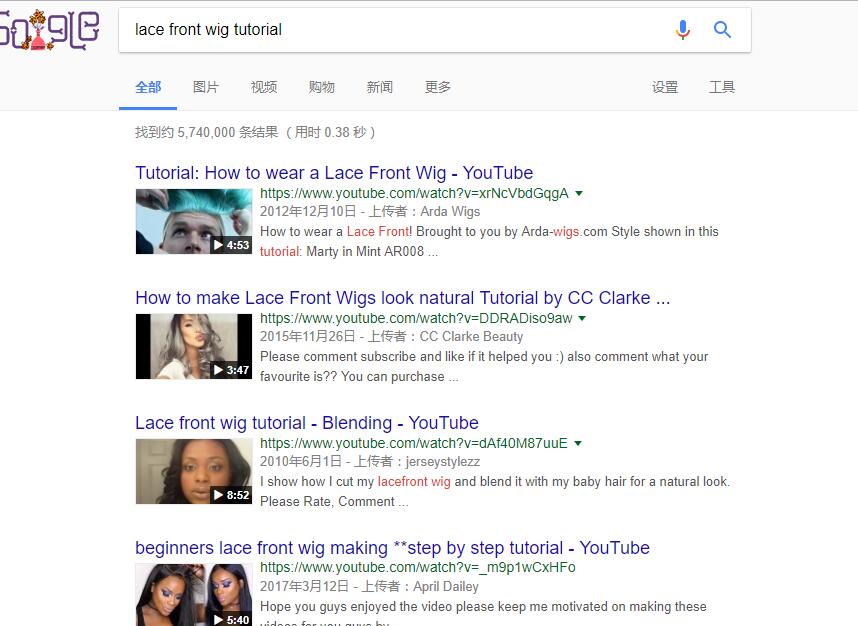Open the 设置 menu
Screen dimensions: 858x626
point(665,87)
